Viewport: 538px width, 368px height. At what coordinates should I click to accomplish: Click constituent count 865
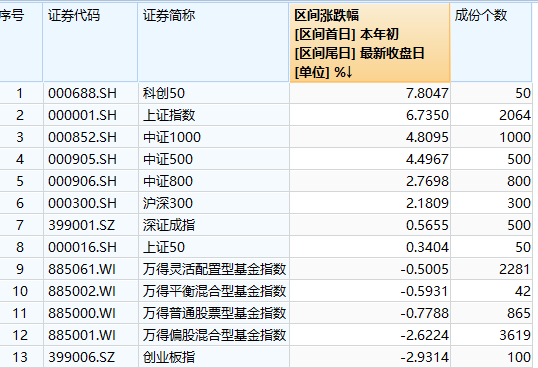coord(519,313)
